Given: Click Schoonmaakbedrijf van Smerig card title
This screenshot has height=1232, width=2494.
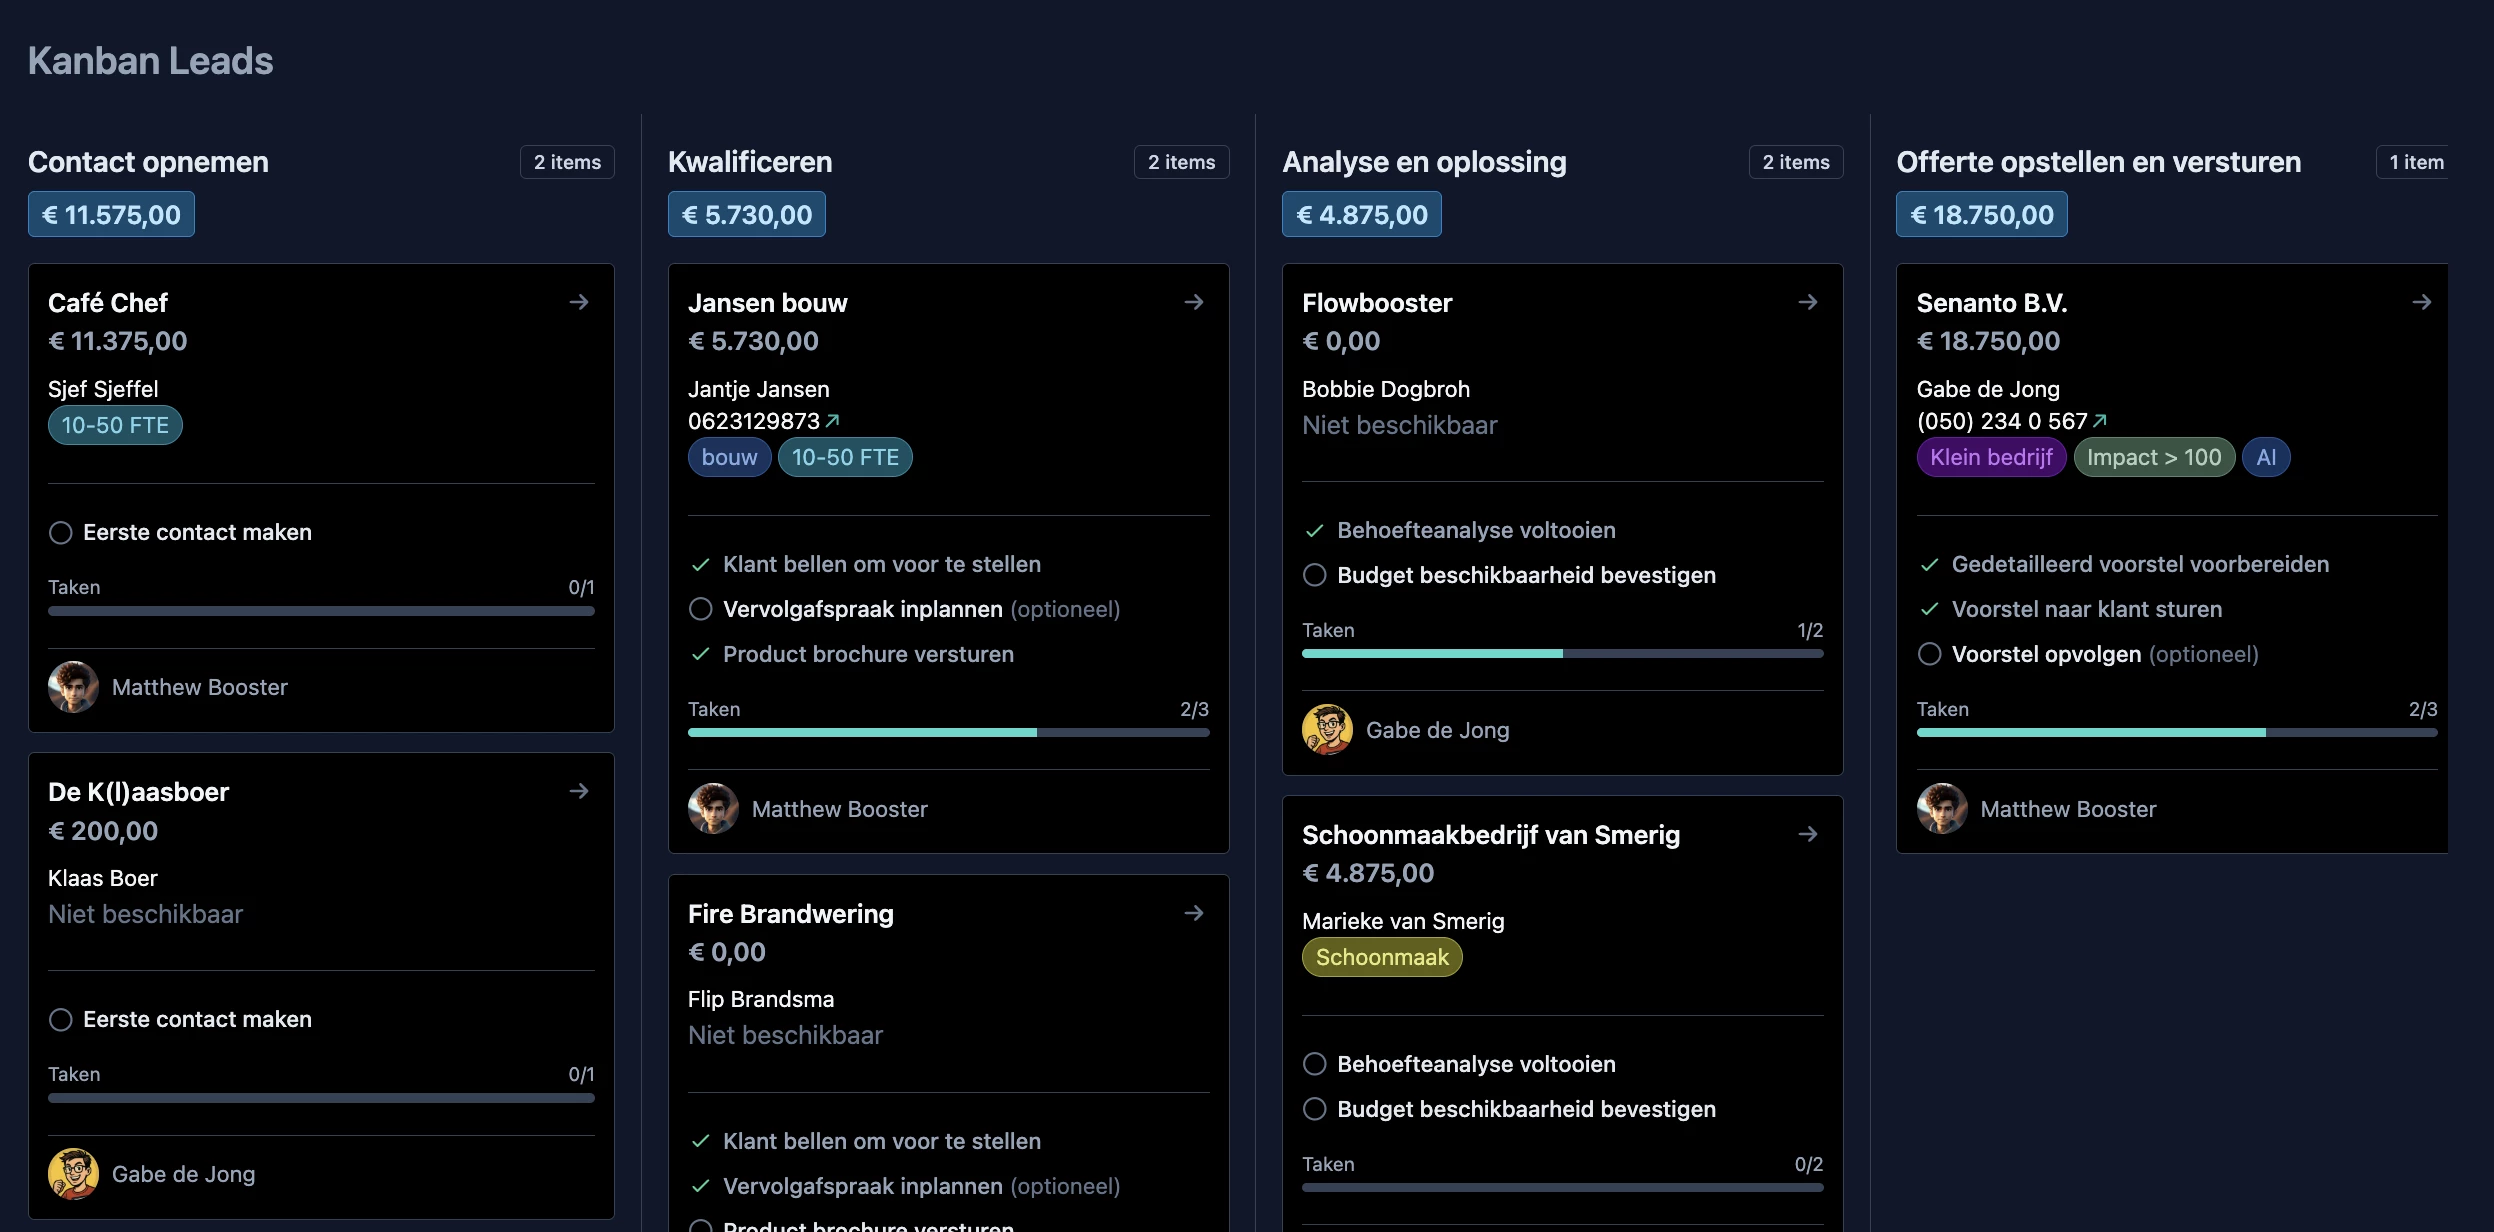Looking at the screenshot, I should (1491, 835).
